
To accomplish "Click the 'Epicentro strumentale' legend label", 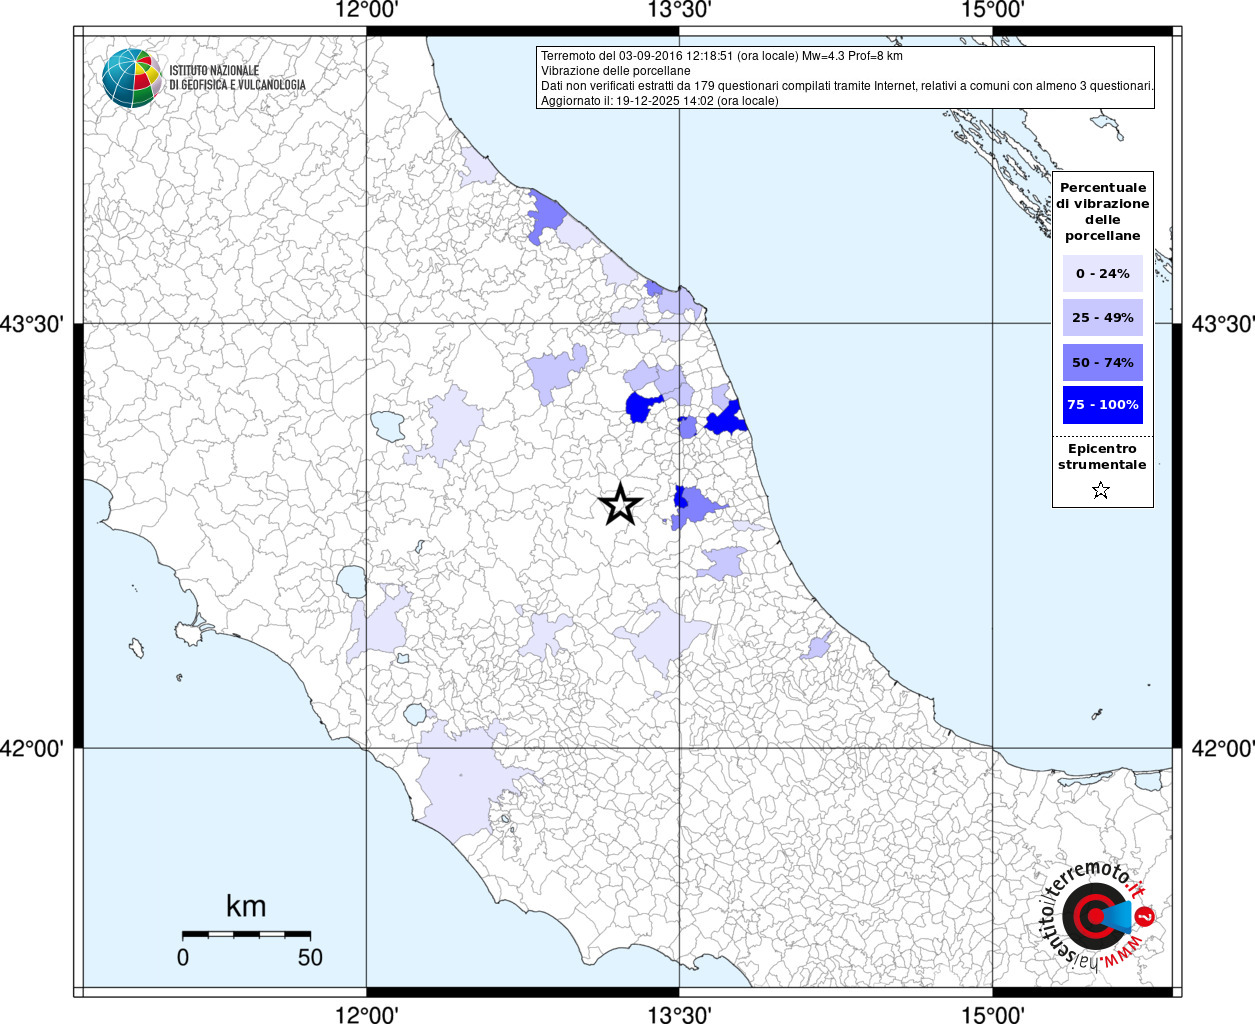I will 1102,456.
